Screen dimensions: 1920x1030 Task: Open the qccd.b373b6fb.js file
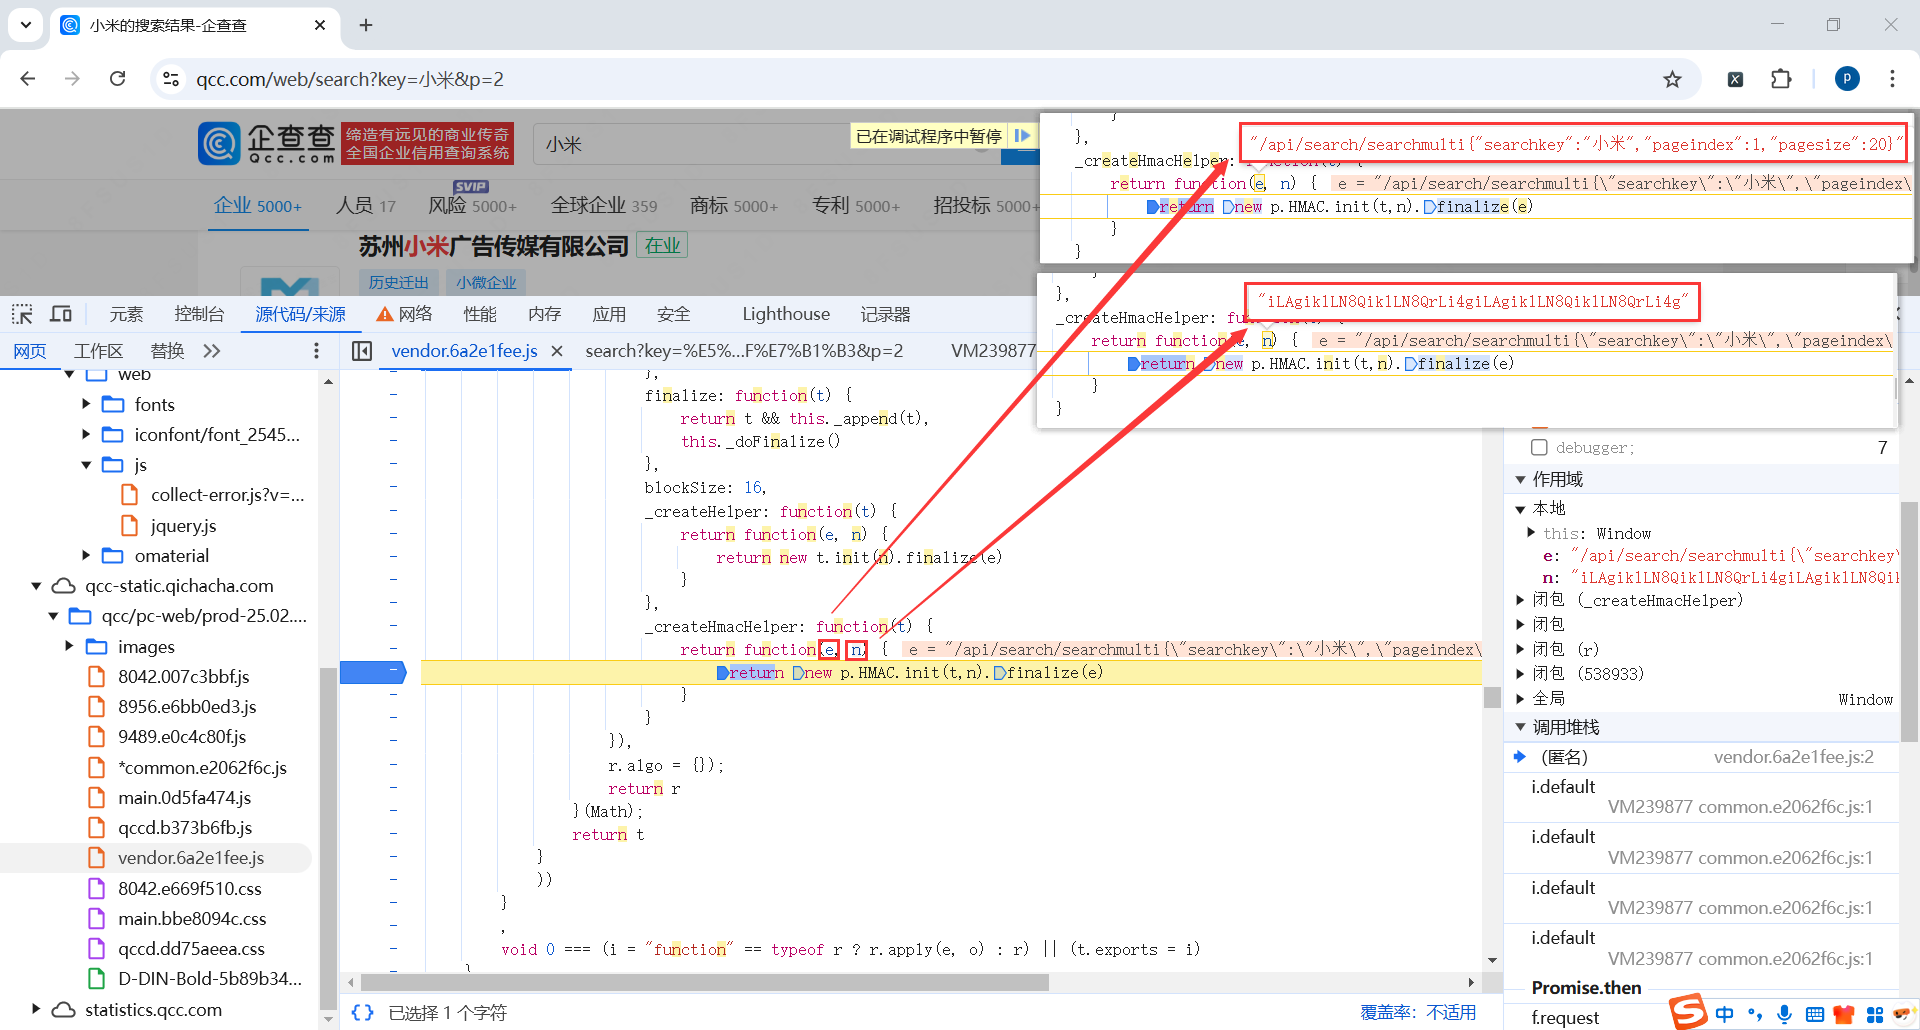[x=185, y=828]
